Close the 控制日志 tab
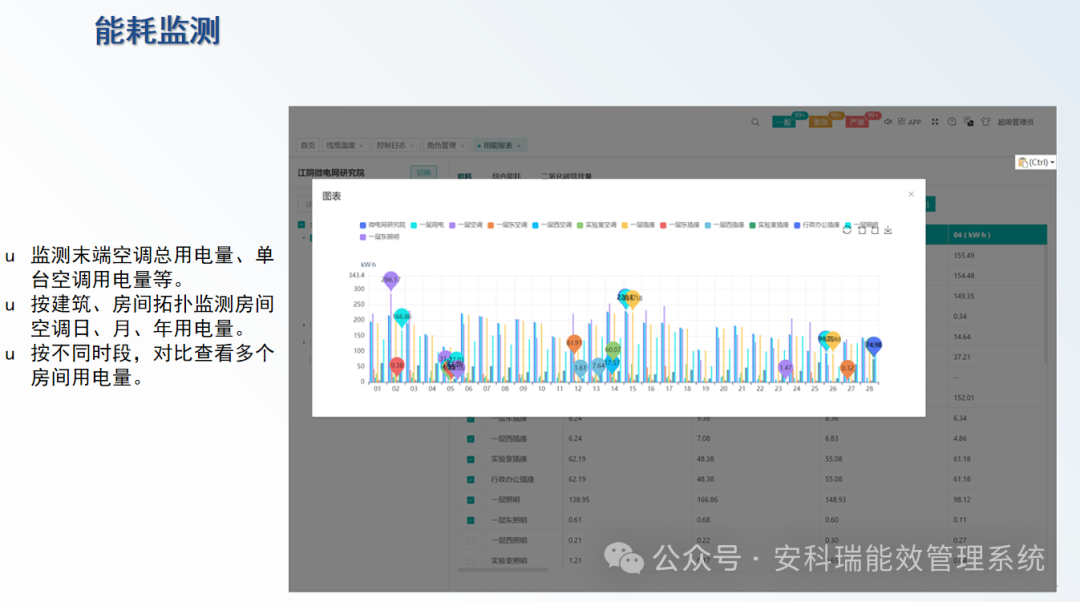 (x=412, y=145)
